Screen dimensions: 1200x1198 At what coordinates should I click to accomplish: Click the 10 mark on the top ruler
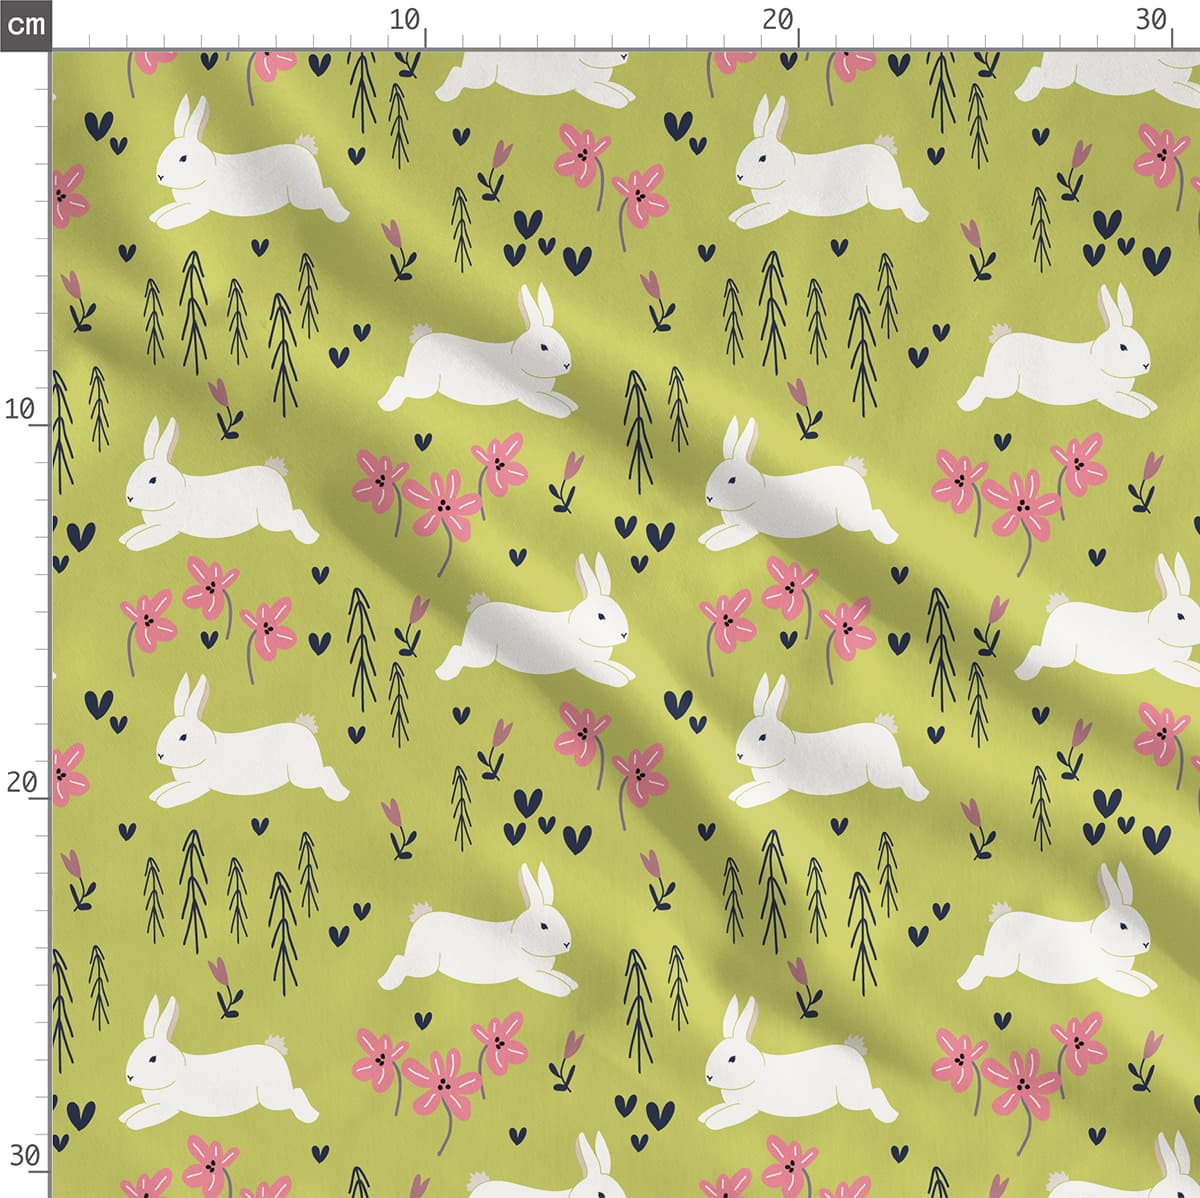point(405,20)
